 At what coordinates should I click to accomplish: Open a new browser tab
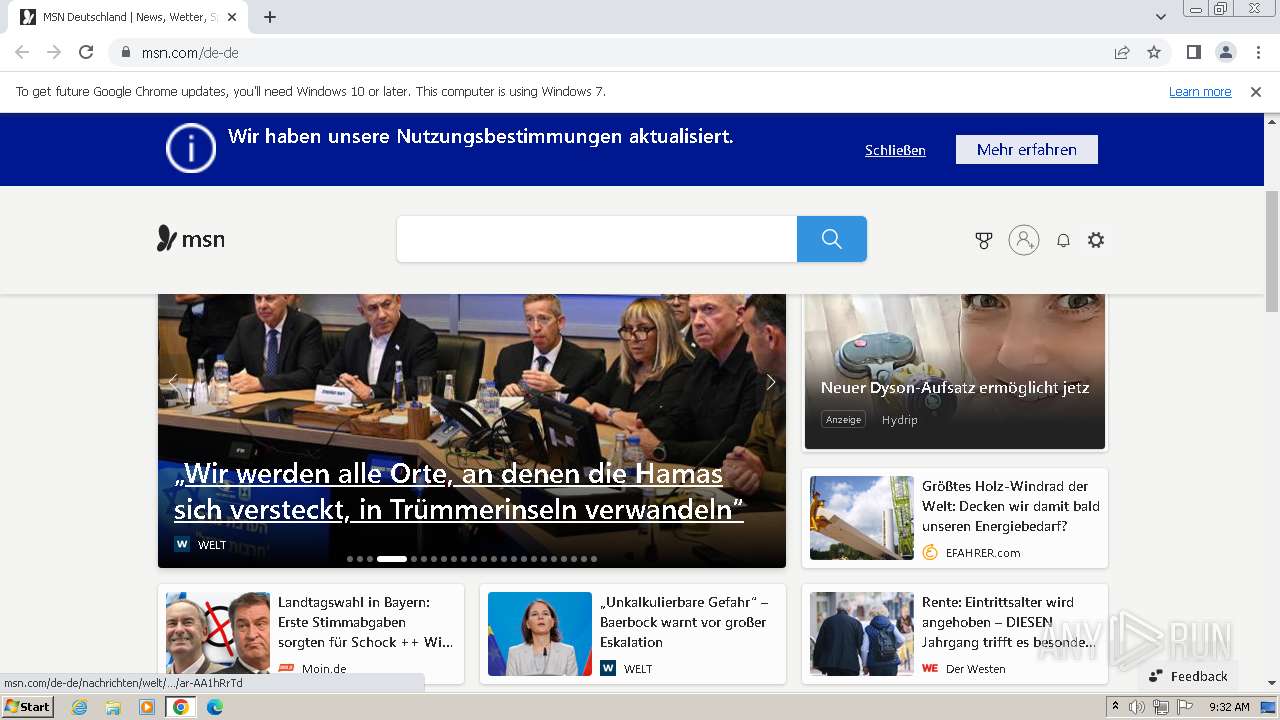pos(270,17)
